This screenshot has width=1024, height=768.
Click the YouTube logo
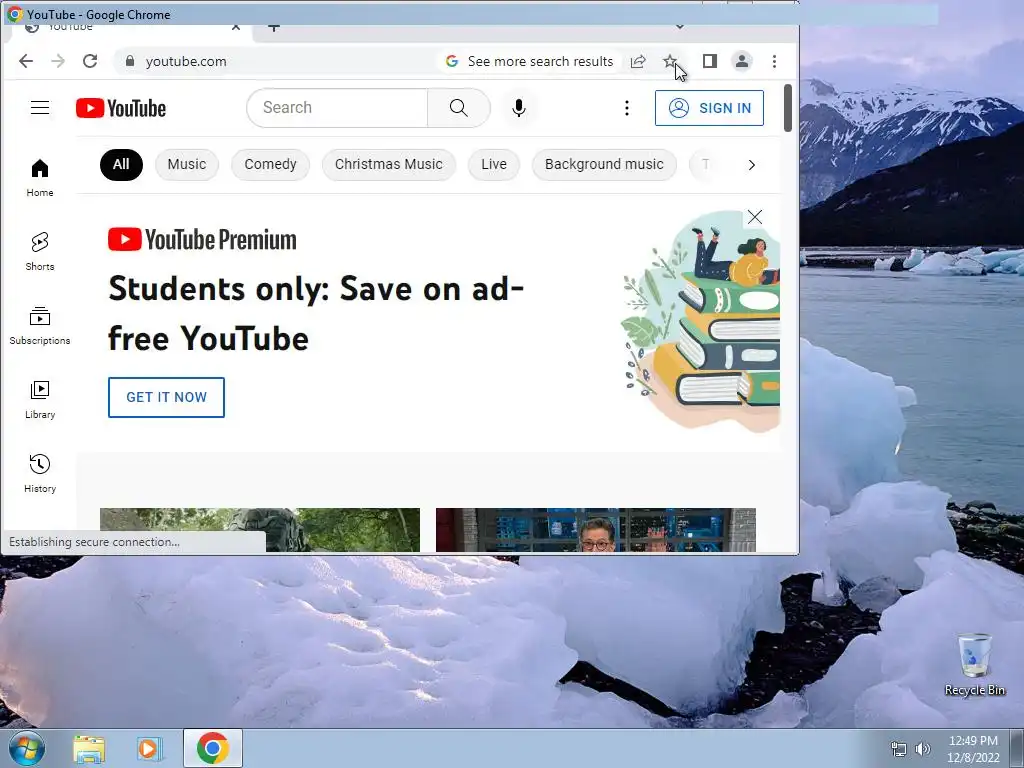click(121, 108)
